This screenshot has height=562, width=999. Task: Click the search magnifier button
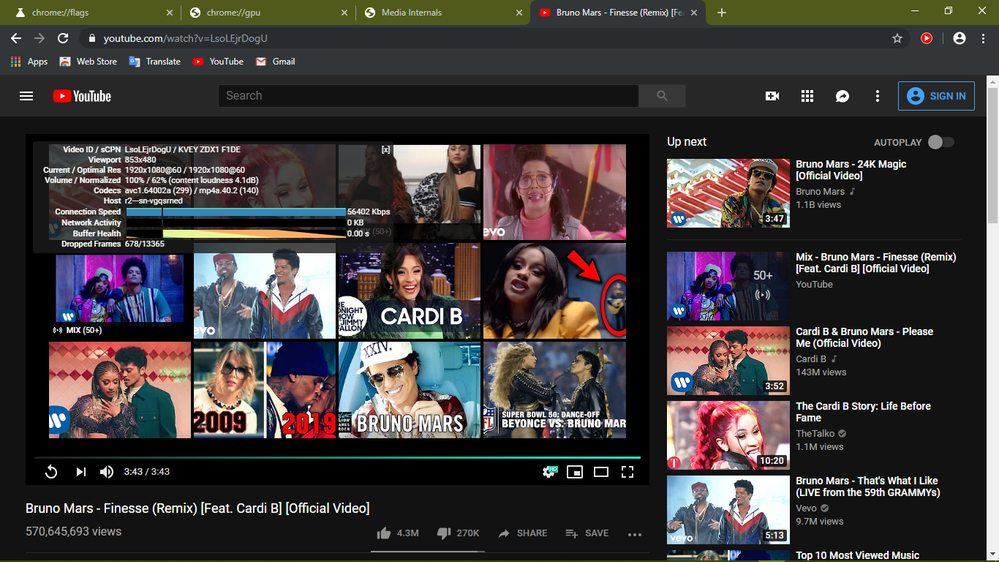coord(662,96)
